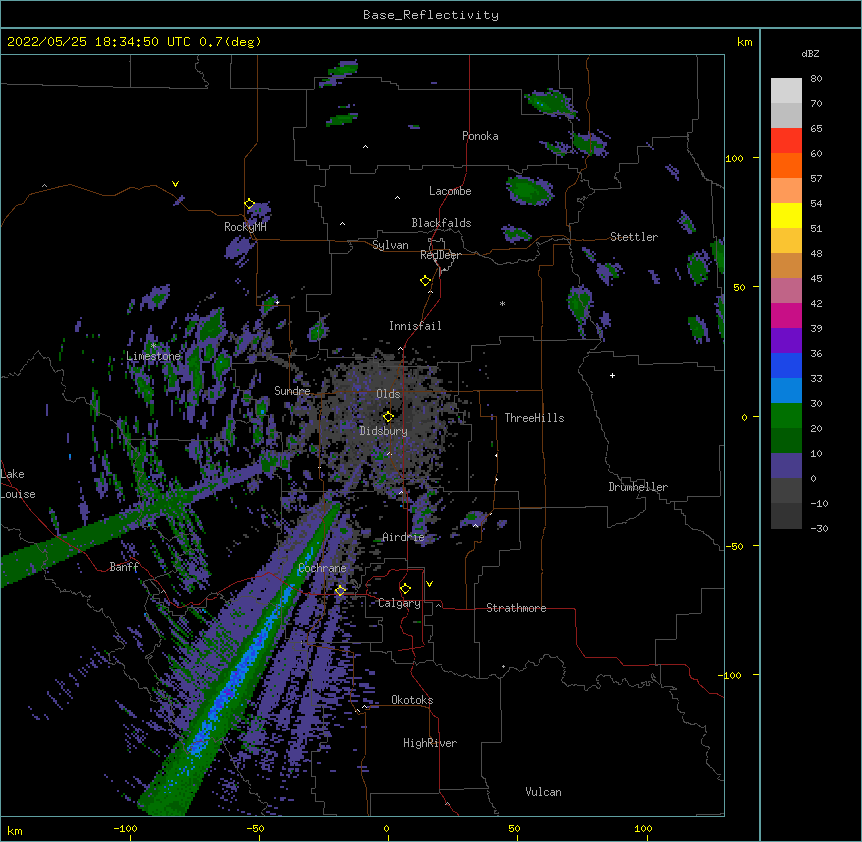Select the bright green 20-30 dBZ legend swatch
This screenshot has width=862, height=842.
click(x=786, y=416)
